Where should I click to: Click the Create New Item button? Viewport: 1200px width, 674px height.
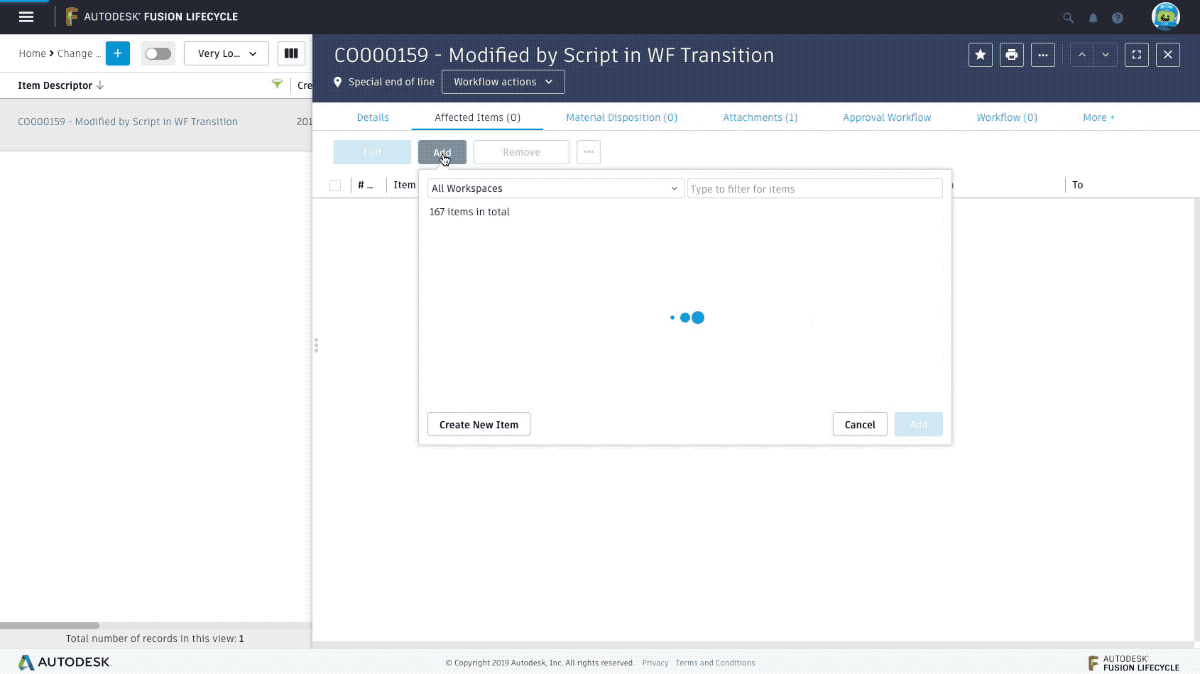(478, 424)
